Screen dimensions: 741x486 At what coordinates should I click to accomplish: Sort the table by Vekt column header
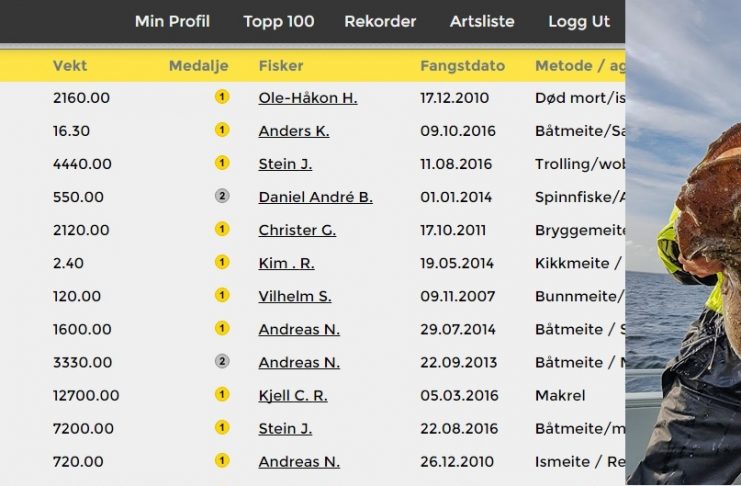(x=70, y=66)
